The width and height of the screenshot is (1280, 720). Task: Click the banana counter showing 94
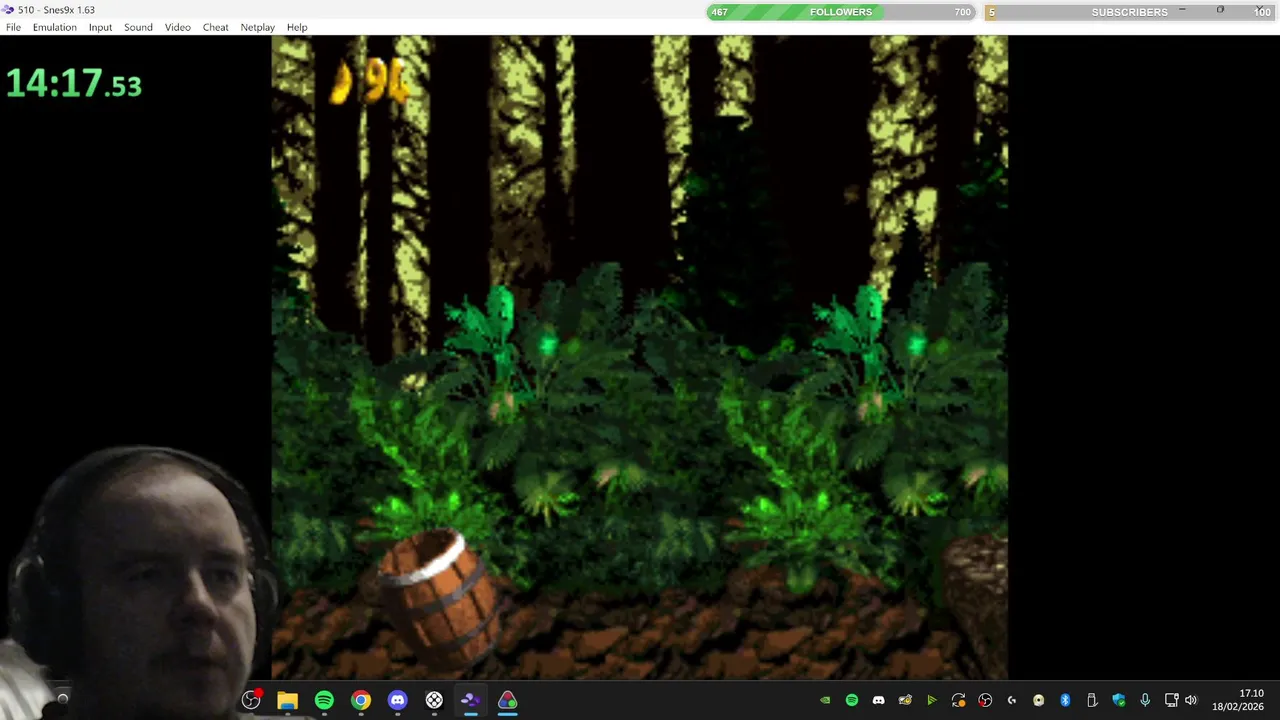click(x=369, y=82)
